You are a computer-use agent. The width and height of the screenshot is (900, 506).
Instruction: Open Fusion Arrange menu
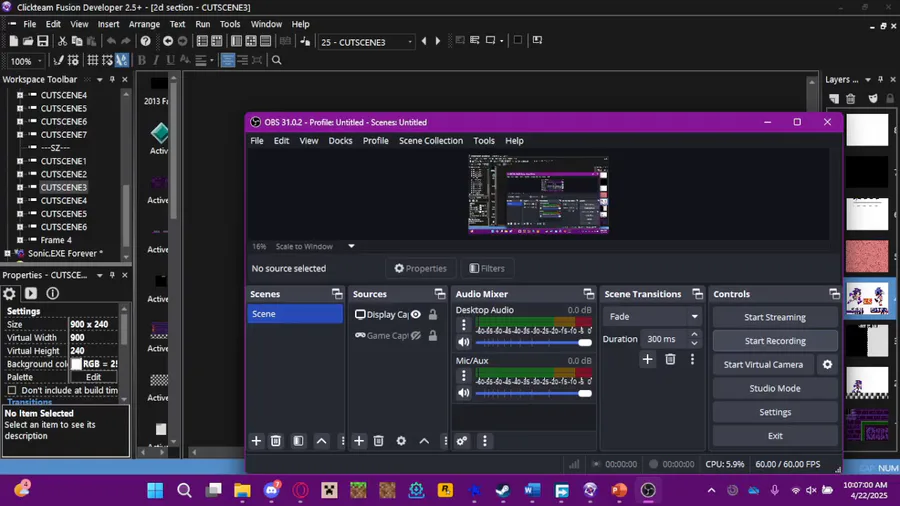[x=144, y=24]
